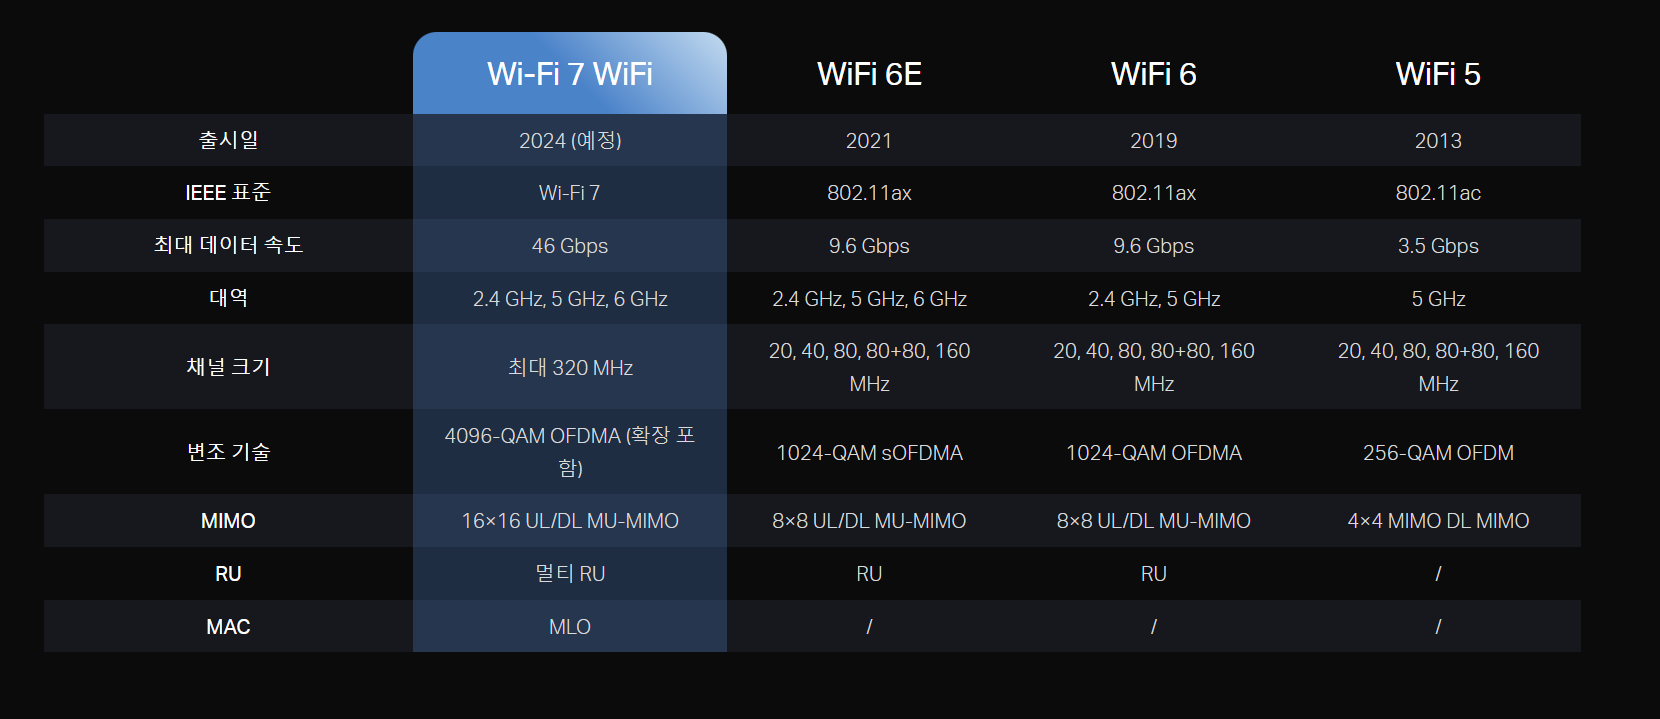1660x719 pixels.
Task: Select the 2024 (예정) release date cell
Action: click(x=570, y=141)
